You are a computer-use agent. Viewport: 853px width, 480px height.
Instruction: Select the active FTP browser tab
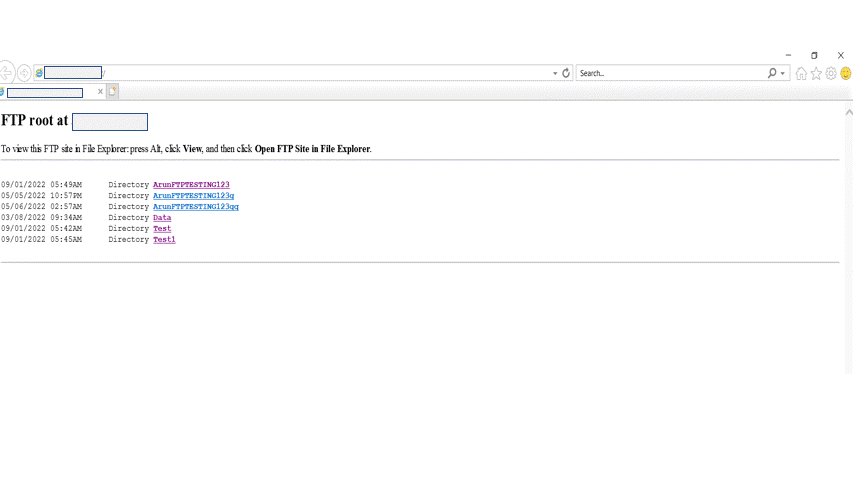pos(45,92)
